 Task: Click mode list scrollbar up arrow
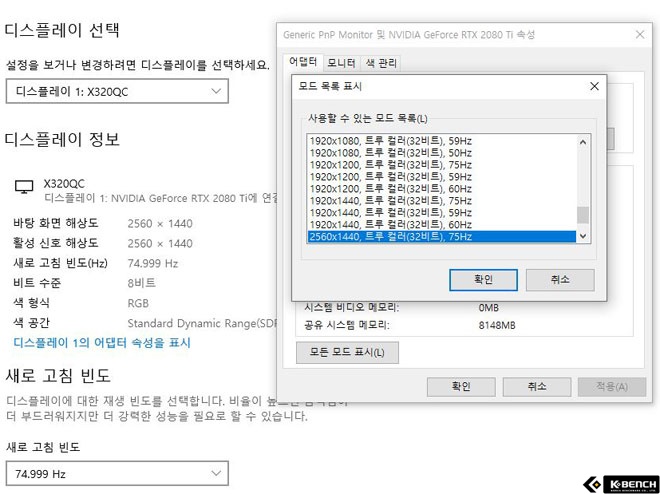point(583,142)
